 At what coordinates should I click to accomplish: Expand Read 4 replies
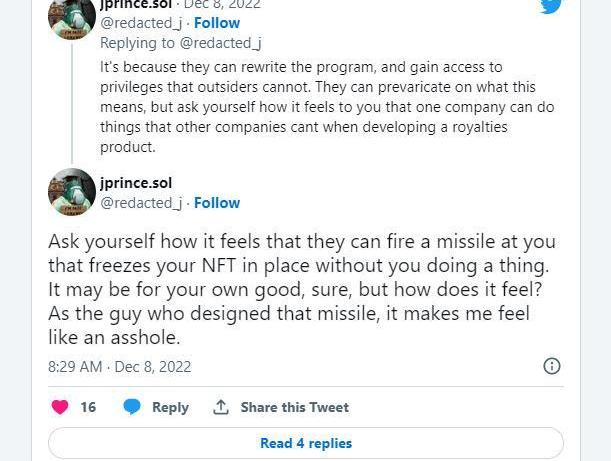tap(305, 443)
